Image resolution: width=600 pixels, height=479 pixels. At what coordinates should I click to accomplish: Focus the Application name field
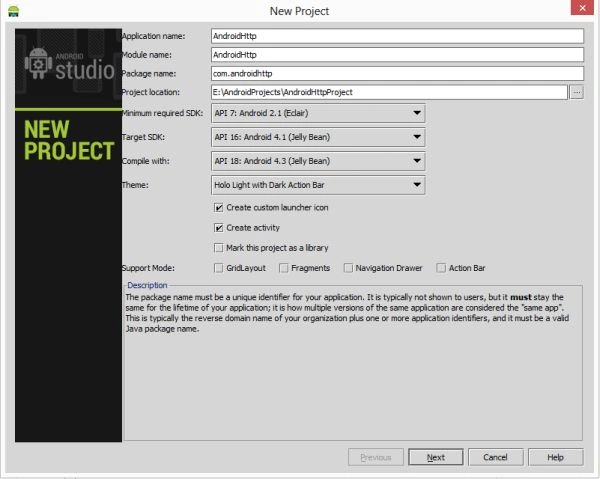397,36
